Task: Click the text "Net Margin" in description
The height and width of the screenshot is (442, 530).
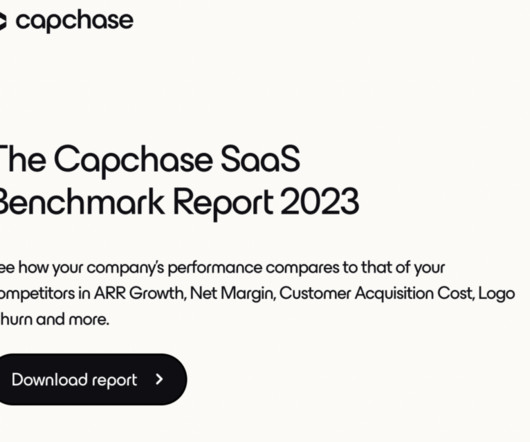Action: click(232, 293)
